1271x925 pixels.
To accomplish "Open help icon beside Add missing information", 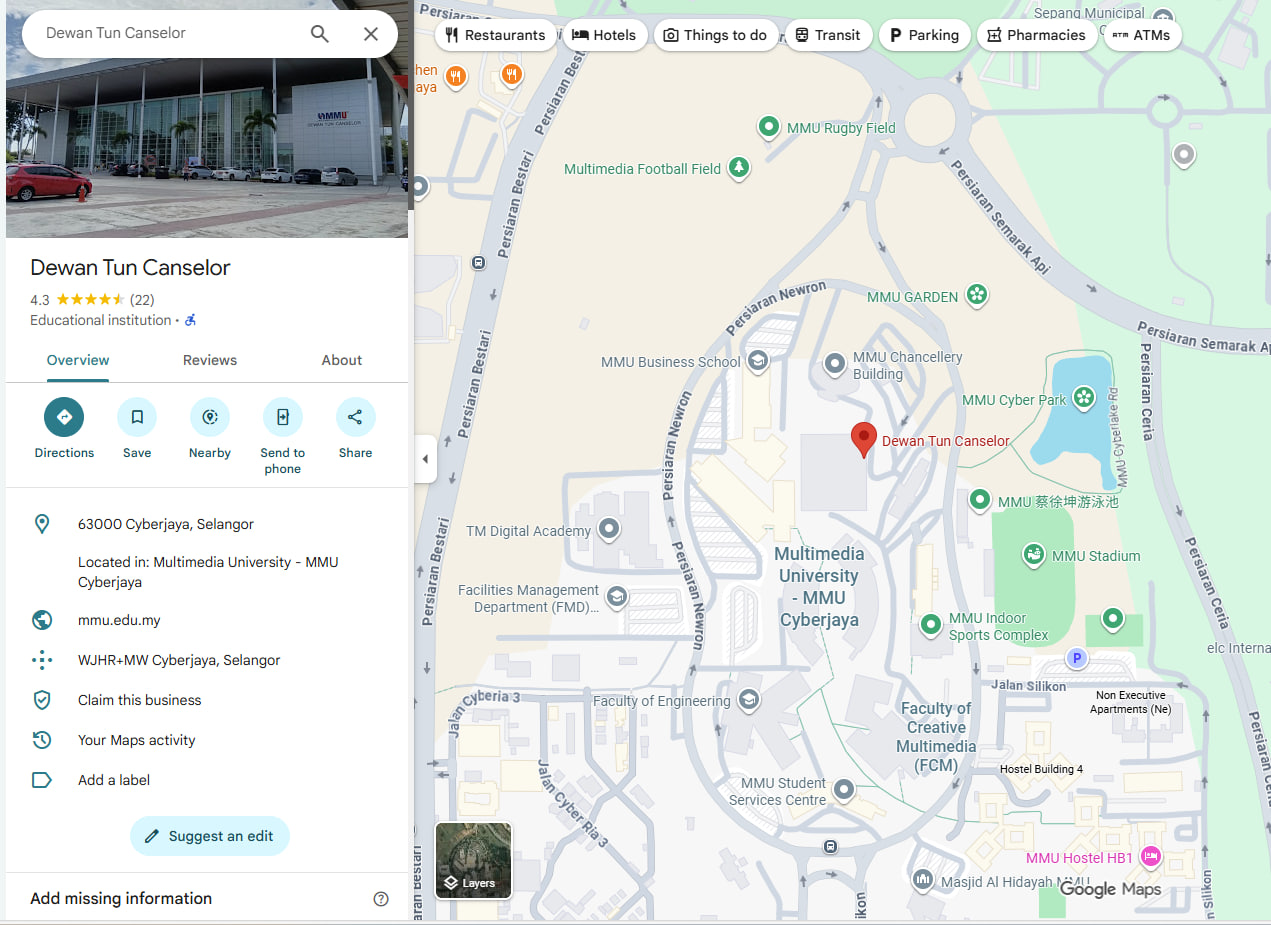I will [381, 898].
